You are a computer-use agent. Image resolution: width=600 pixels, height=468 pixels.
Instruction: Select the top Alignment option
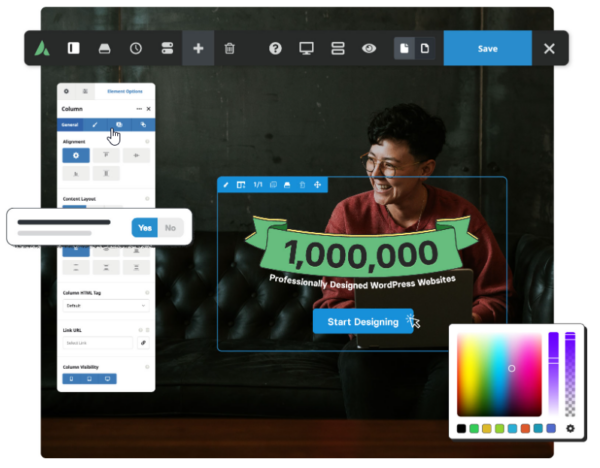coord(106,155)
